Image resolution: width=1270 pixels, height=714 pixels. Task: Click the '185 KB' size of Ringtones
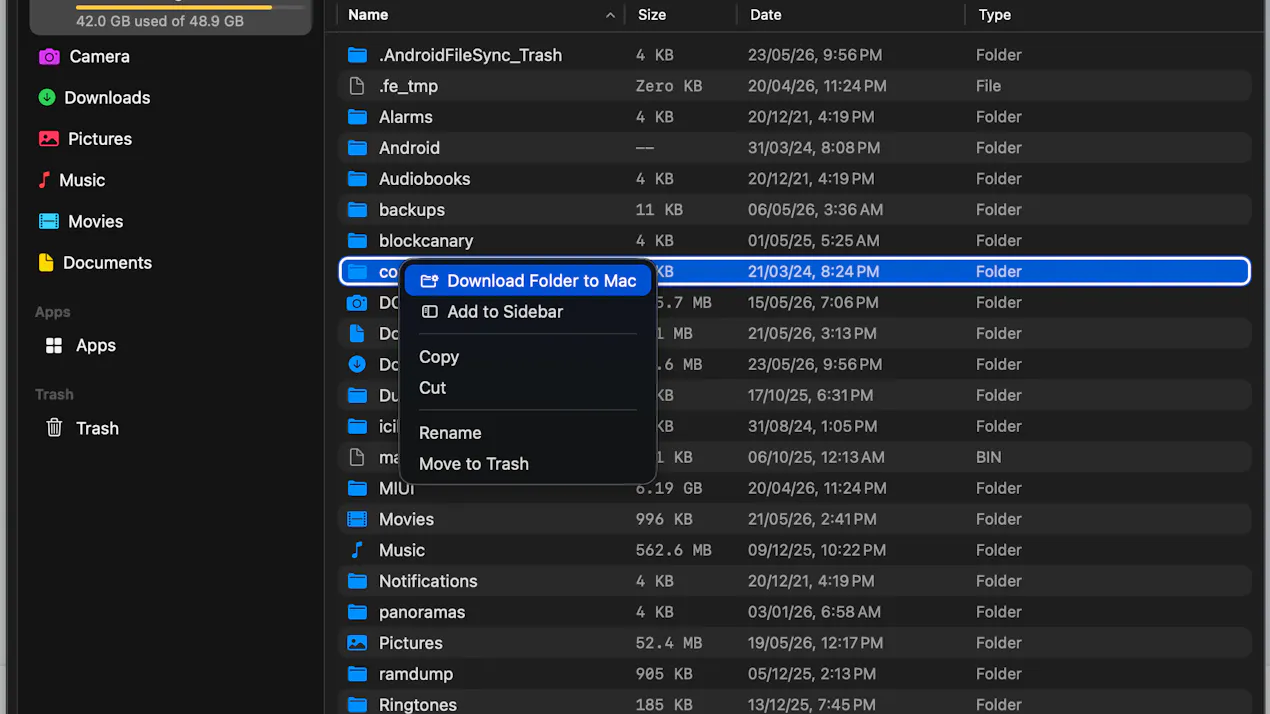[664, 705]
